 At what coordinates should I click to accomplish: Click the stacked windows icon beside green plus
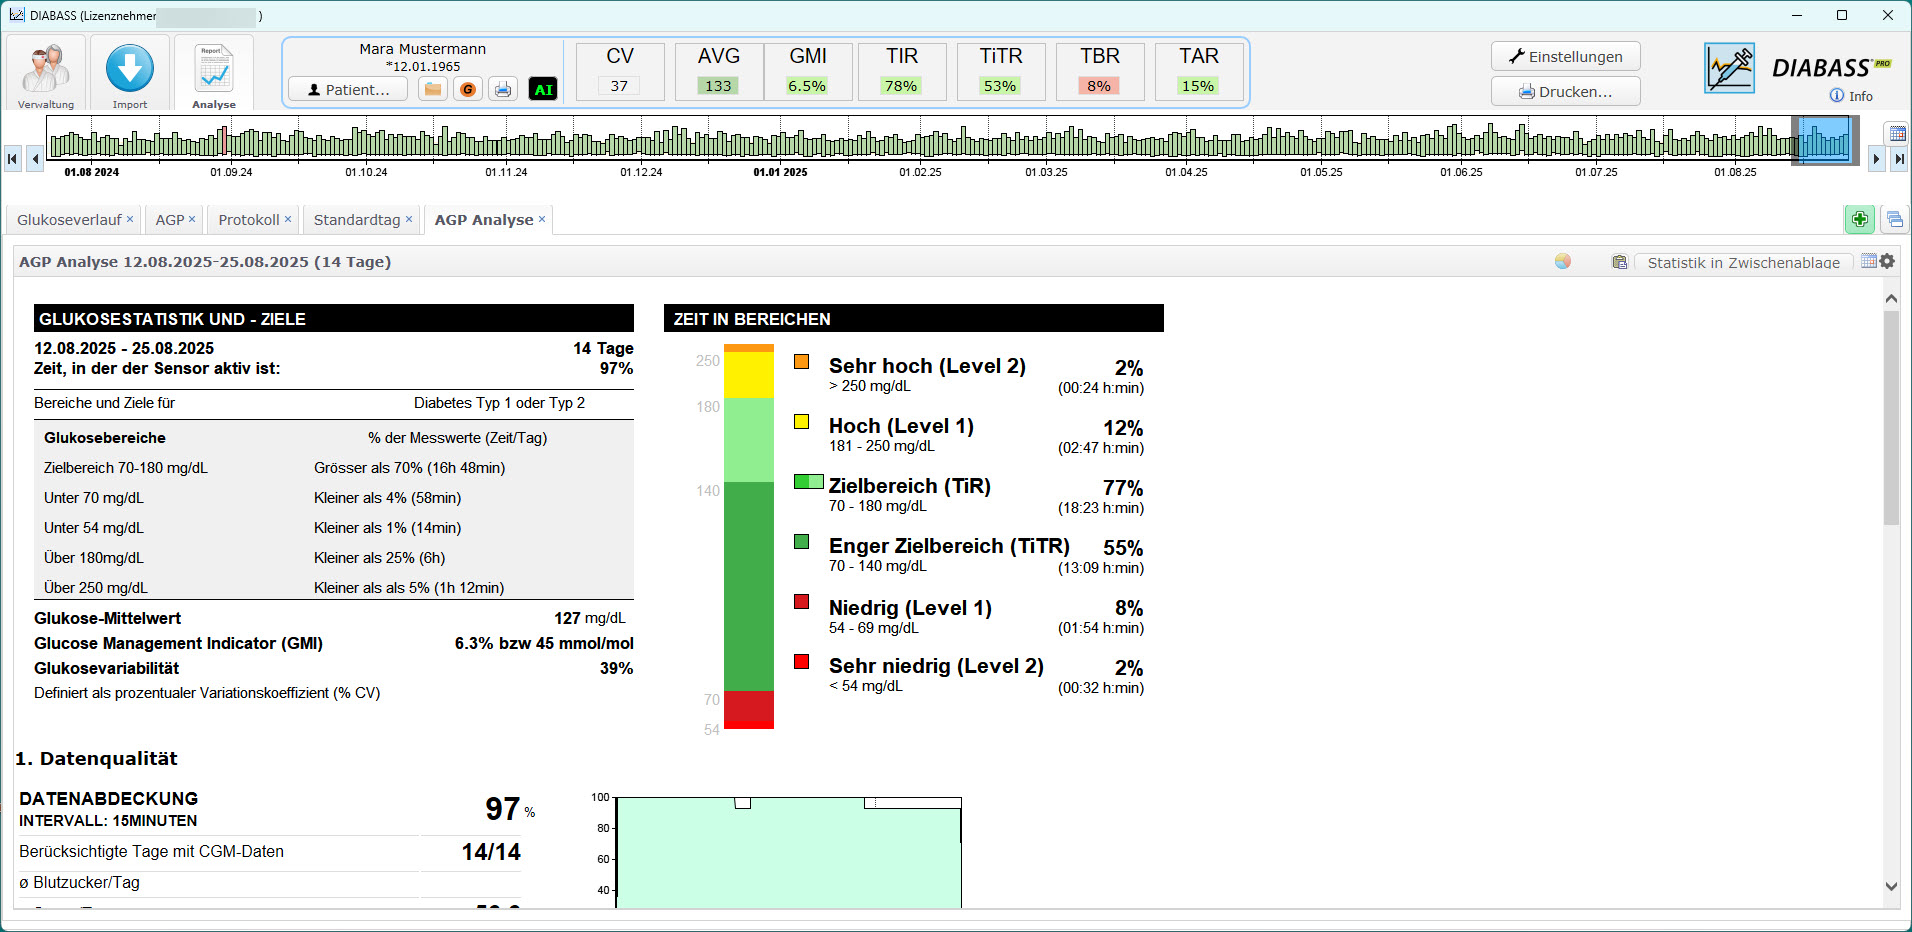click(1894, 219)
